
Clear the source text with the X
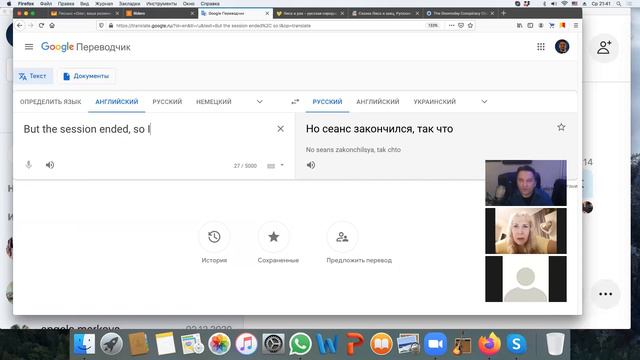[280, 129]
